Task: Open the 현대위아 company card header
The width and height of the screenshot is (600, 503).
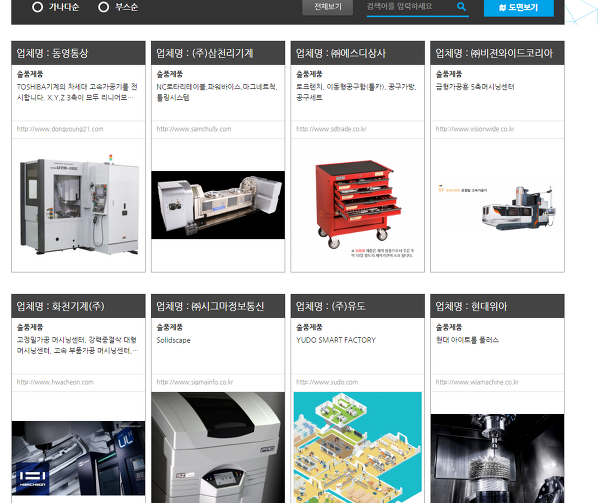Action: 497,306
